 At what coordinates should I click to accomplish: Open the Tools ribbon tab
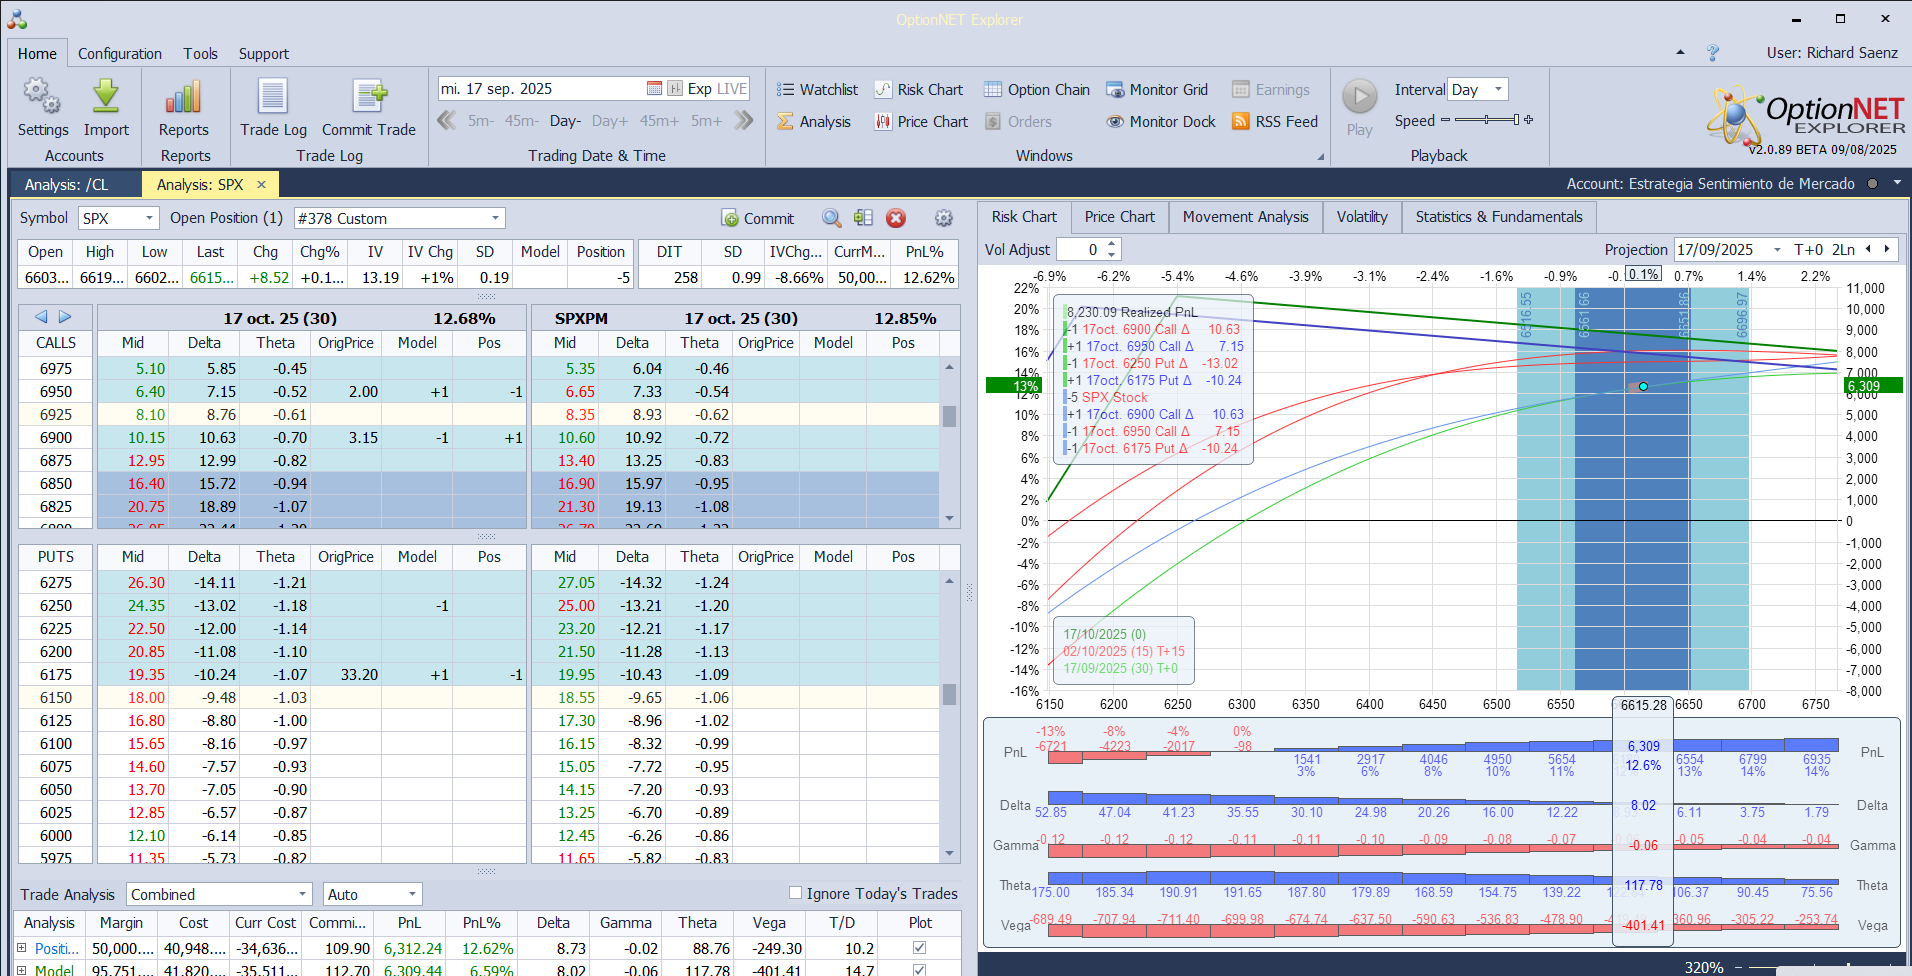[x=200, y=54]
